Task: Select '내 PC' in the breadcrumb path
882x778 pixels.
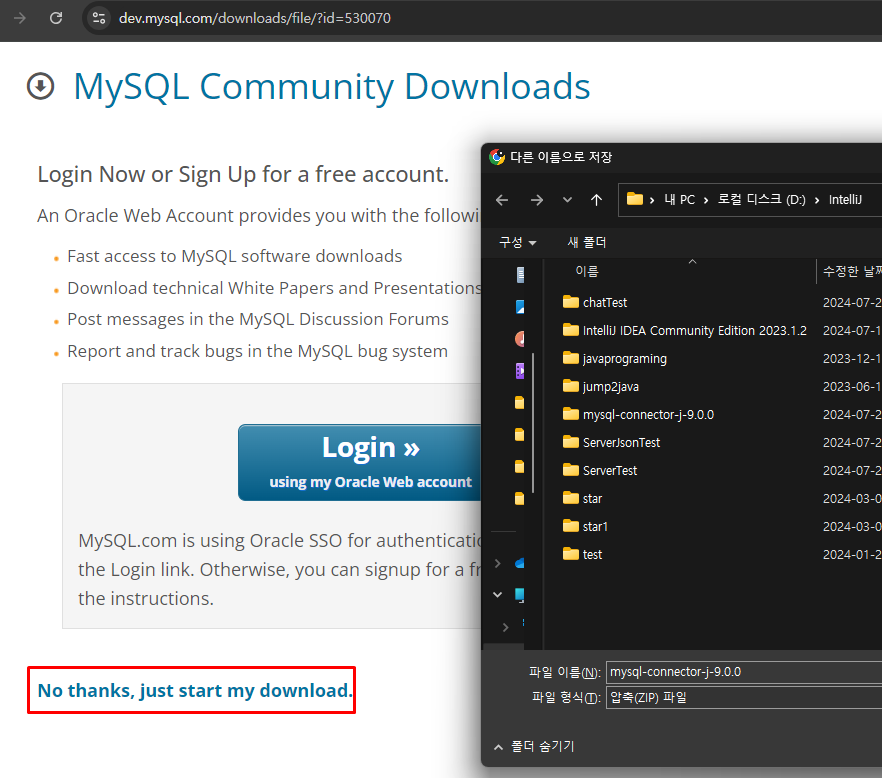Action: (679, 200)
